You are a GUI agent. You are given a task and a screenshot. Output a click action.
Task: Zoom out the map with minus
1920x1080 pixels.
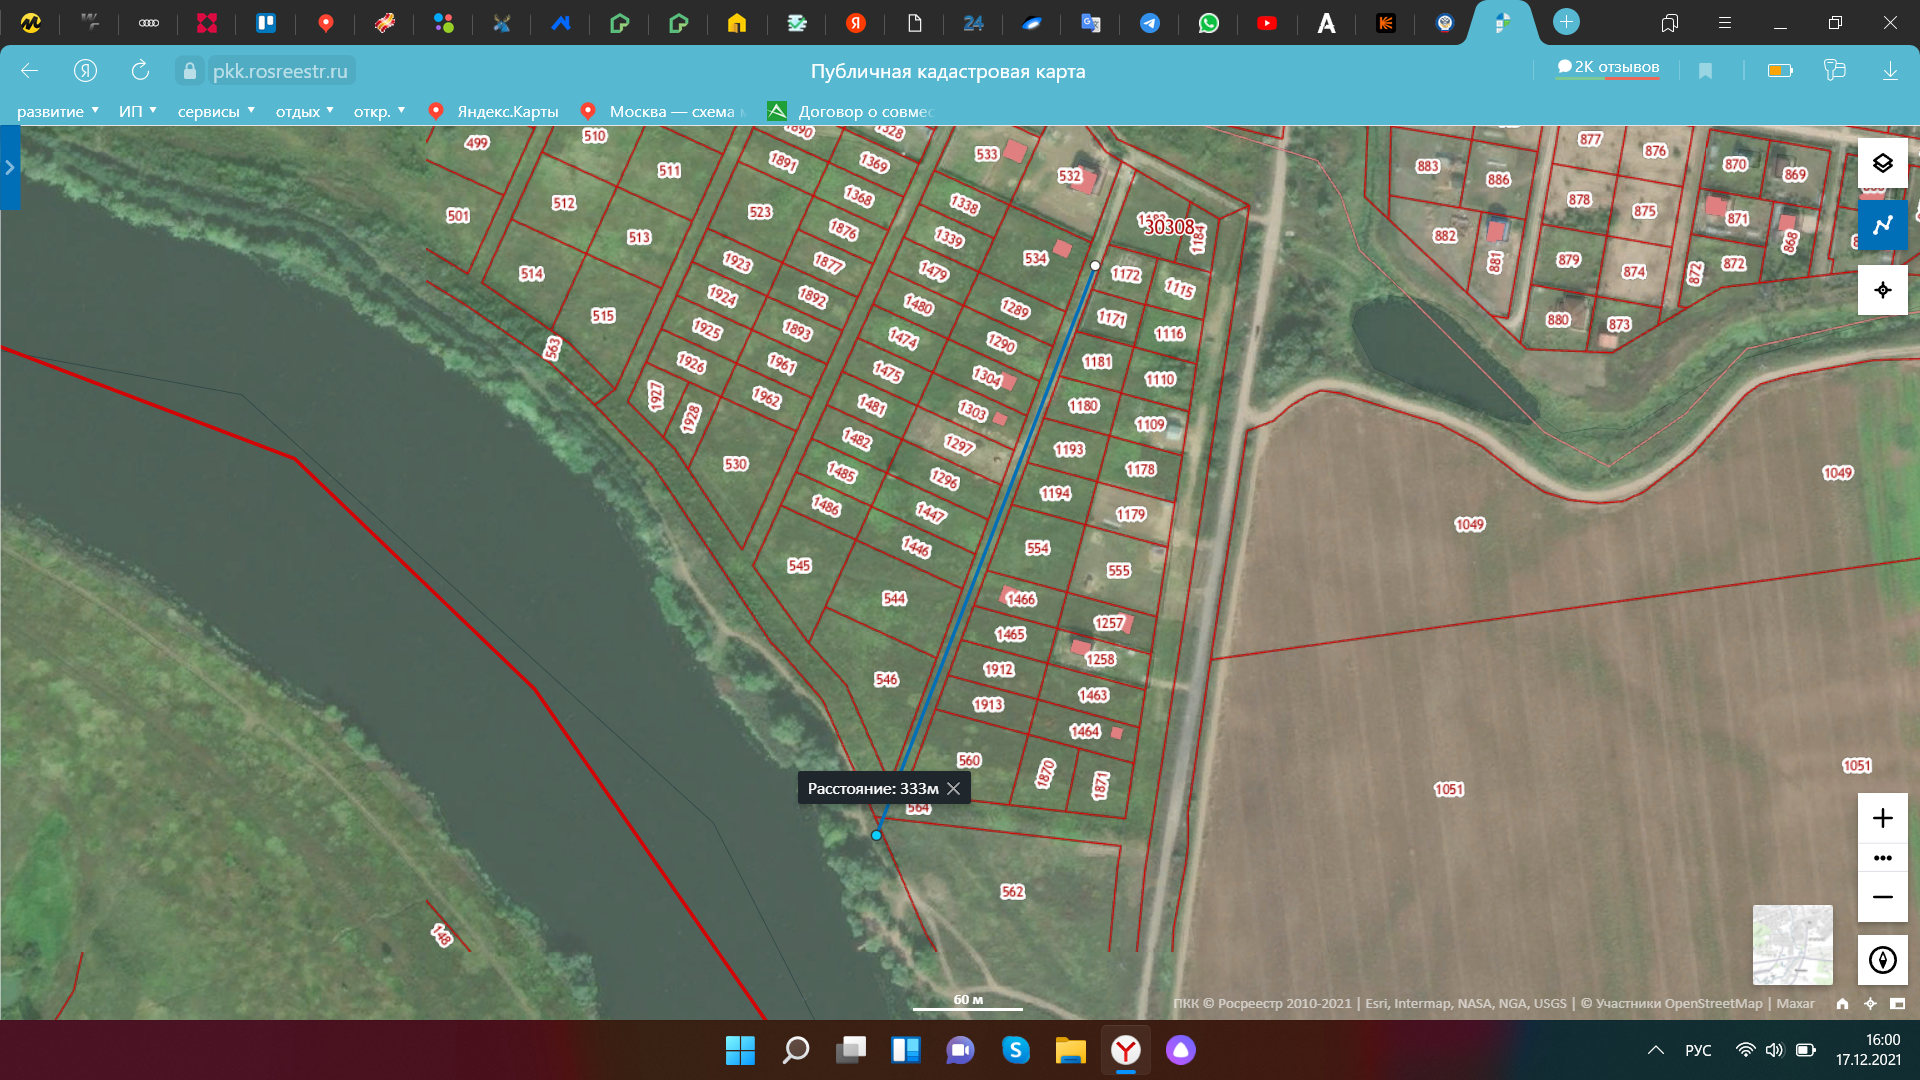tap(1882, 897)
